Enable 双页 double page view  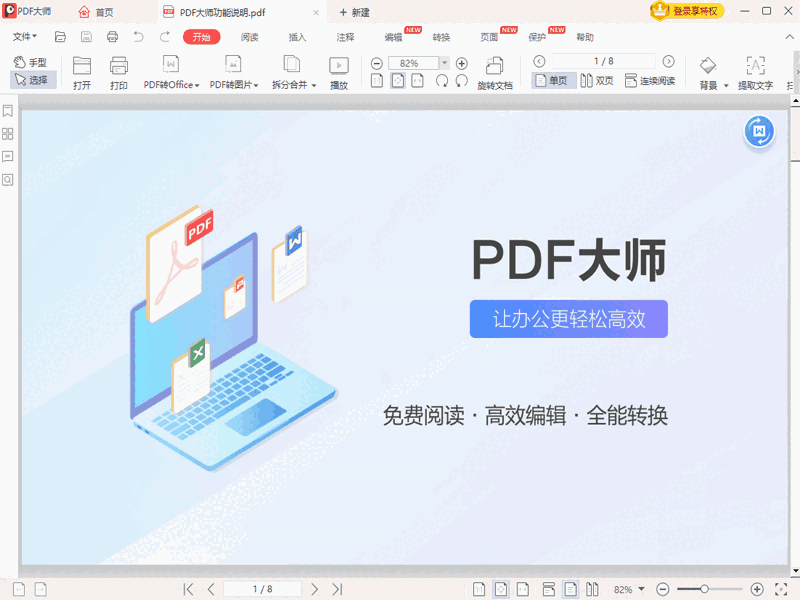click(x=597, y=81)
